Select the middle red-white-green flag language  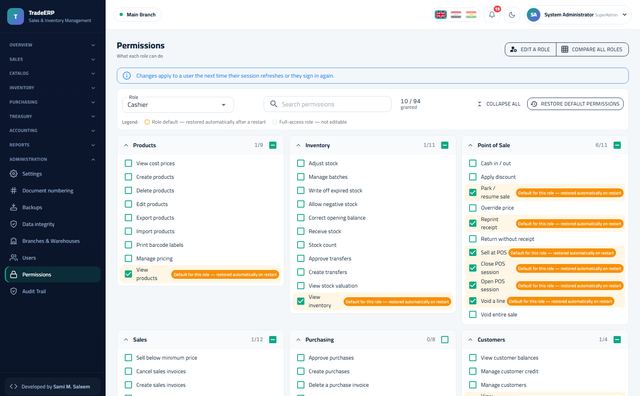click(x=456, y=15)
